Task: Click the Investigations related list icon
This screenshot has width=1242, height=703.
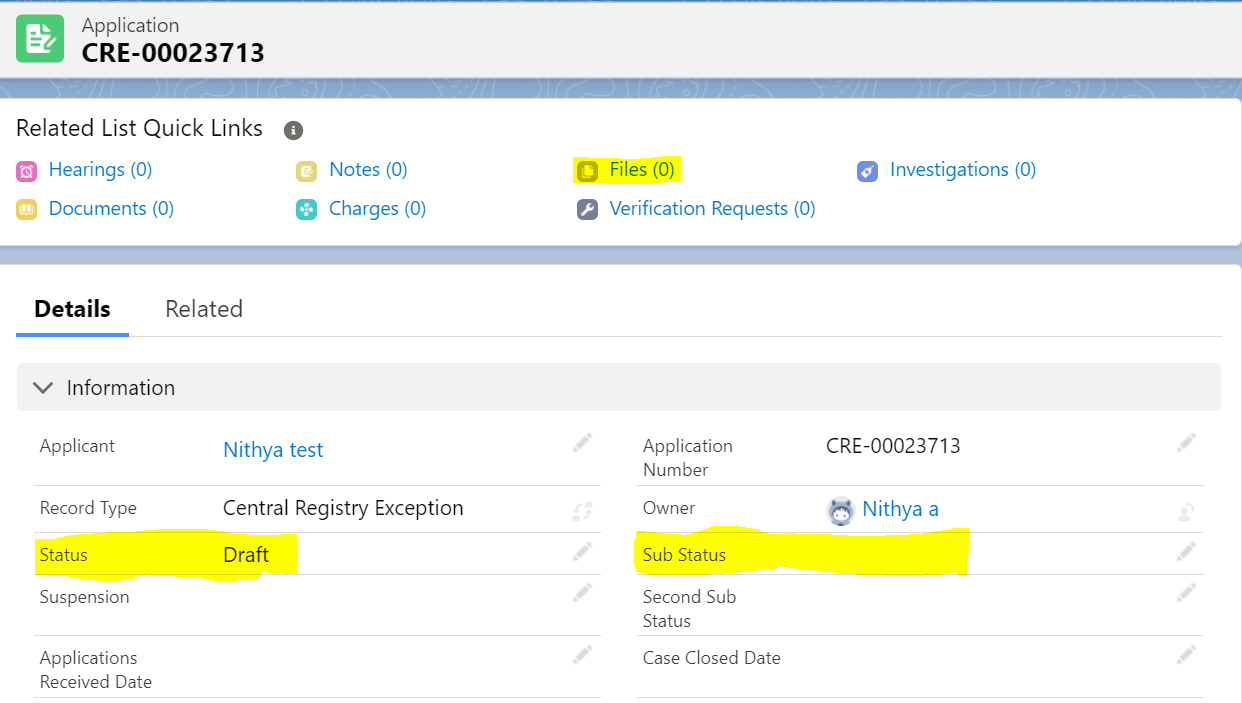Action: (867, 171)
